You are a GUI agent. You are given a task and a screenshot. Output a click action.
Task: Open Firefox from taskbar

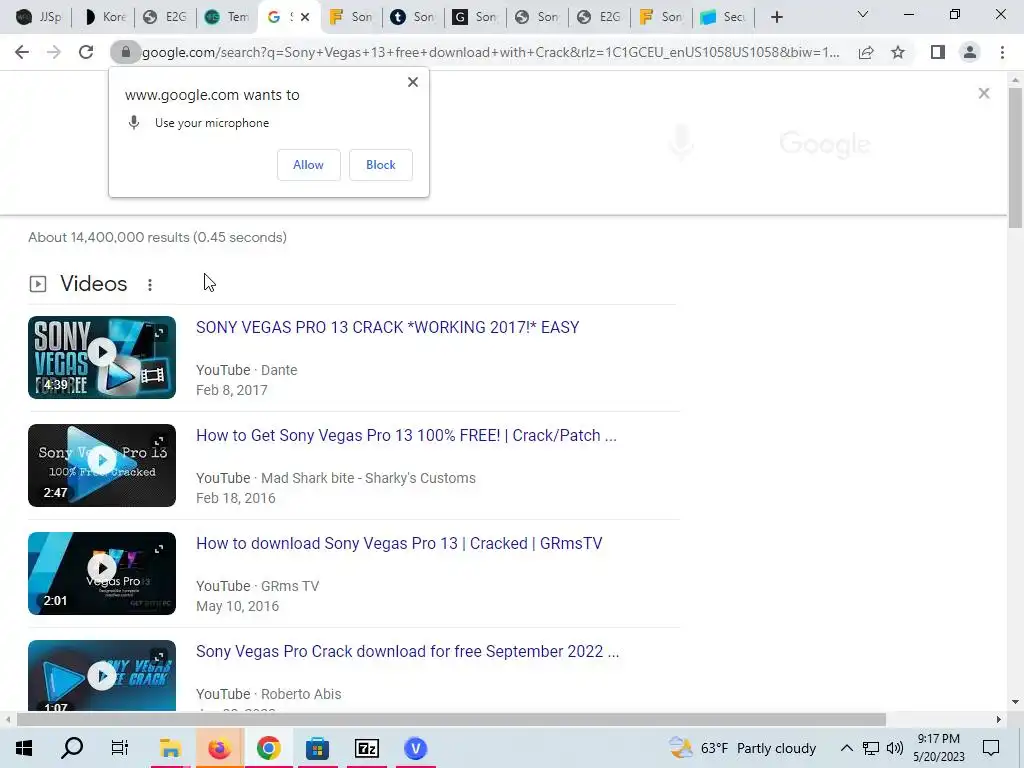click(219, 748)
